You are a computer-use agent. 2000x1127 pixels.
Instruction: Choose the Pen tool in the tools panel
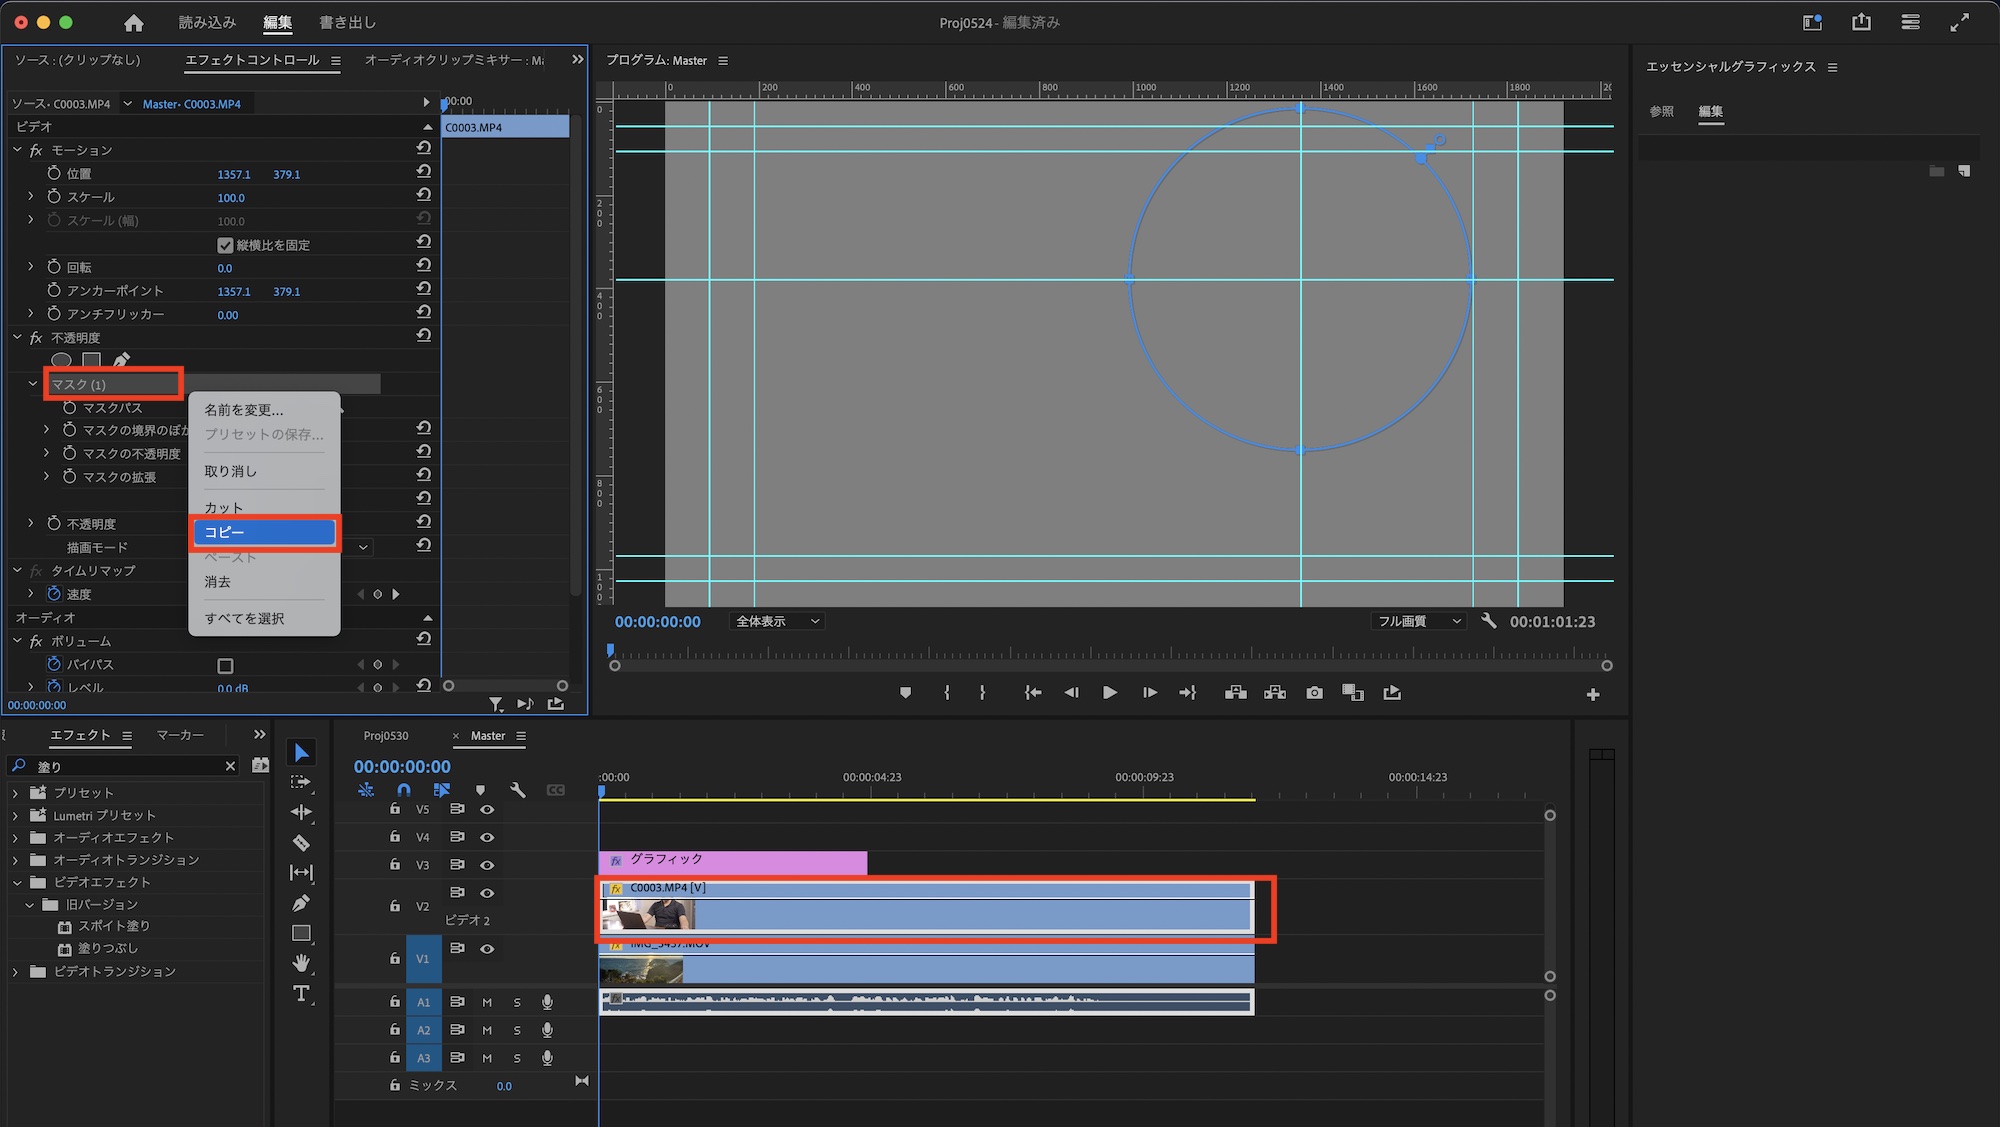(x=301, y=903)
